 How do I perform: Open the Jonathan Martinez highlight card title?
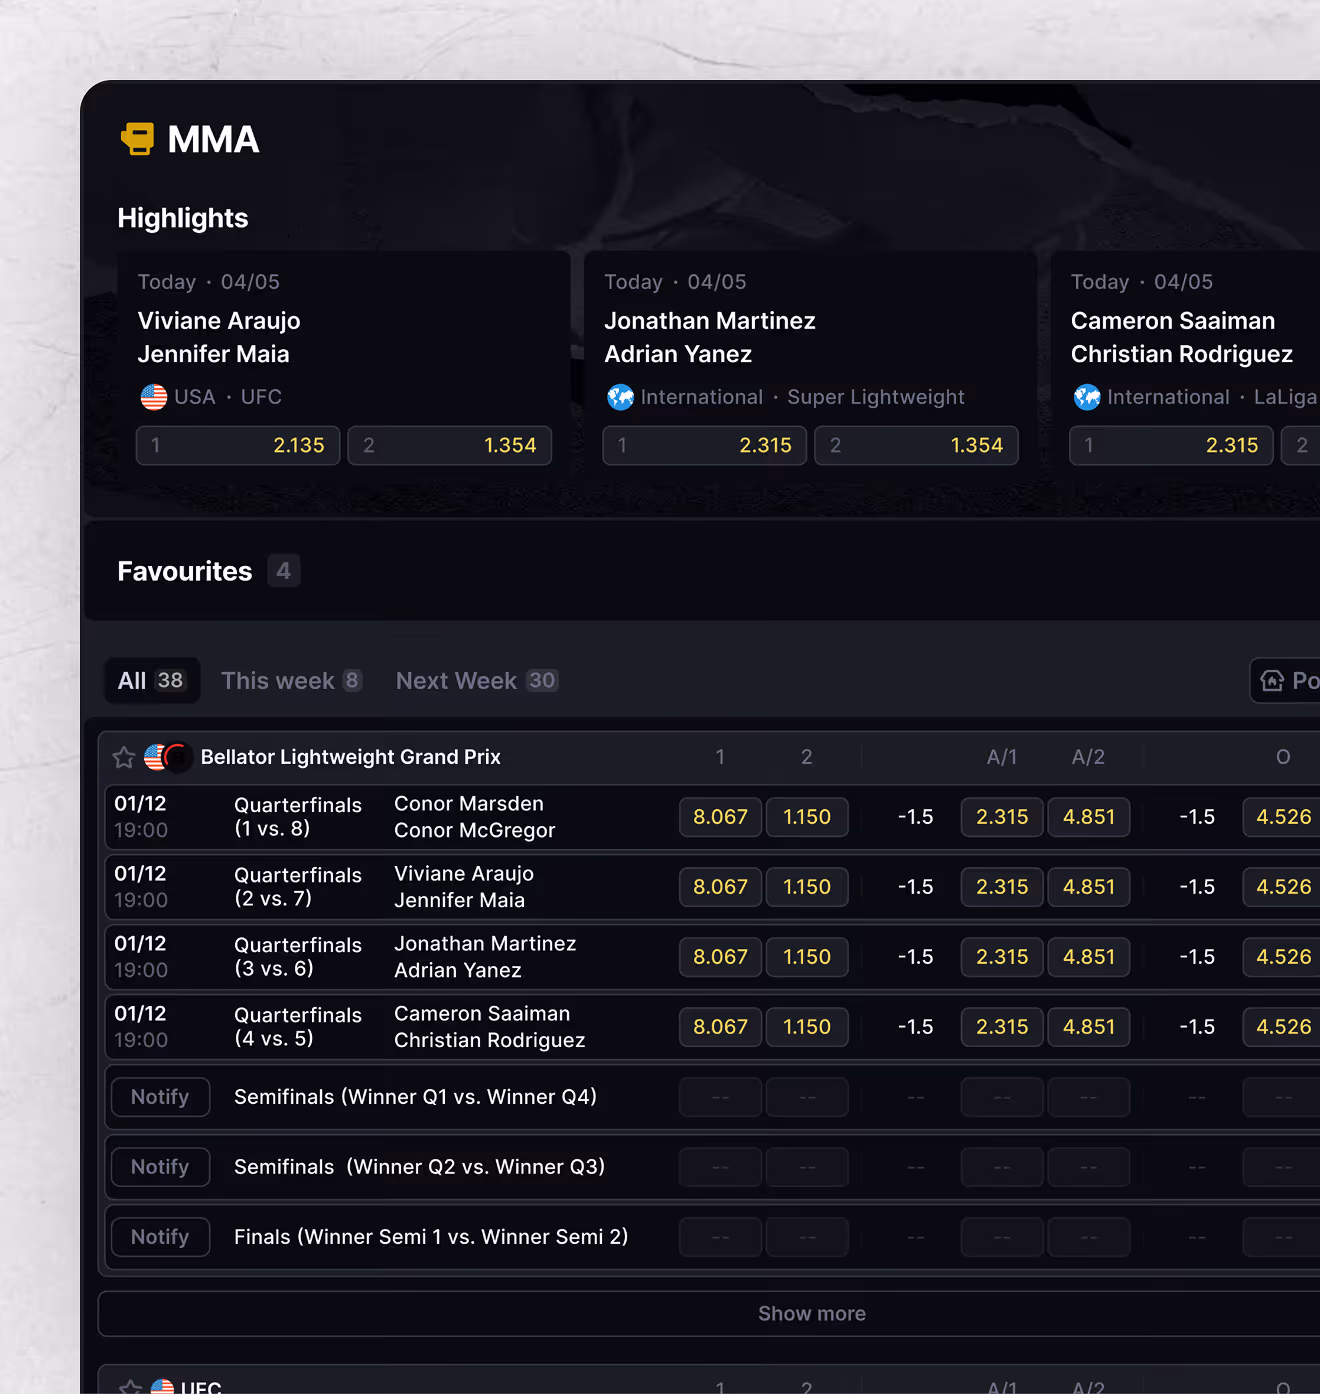pyautogui.click(x=710, y=337)
